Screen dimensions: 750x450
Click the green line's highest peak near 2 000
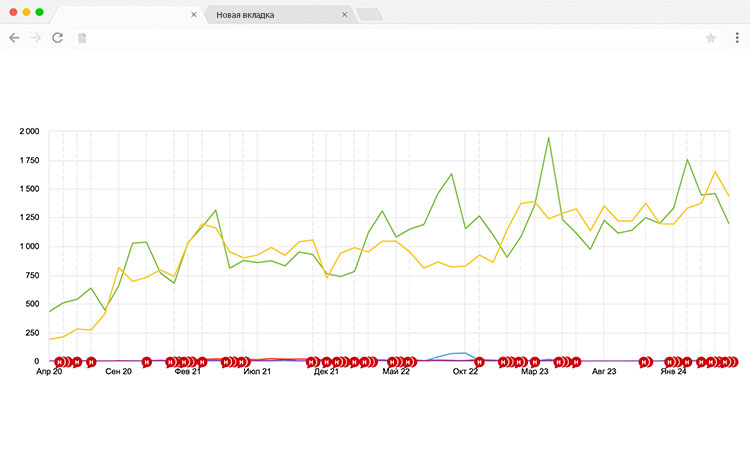(x=548, y=138)
